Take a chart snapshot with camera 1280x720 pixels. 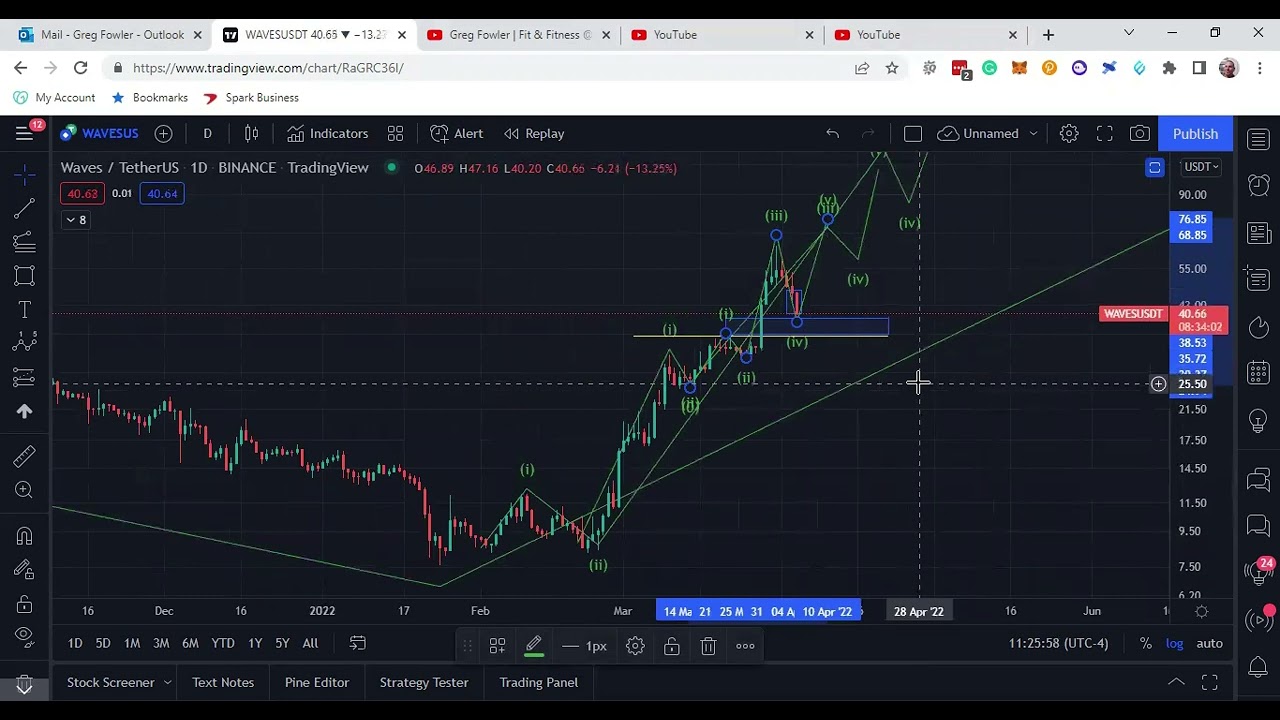click(1140, 133)
